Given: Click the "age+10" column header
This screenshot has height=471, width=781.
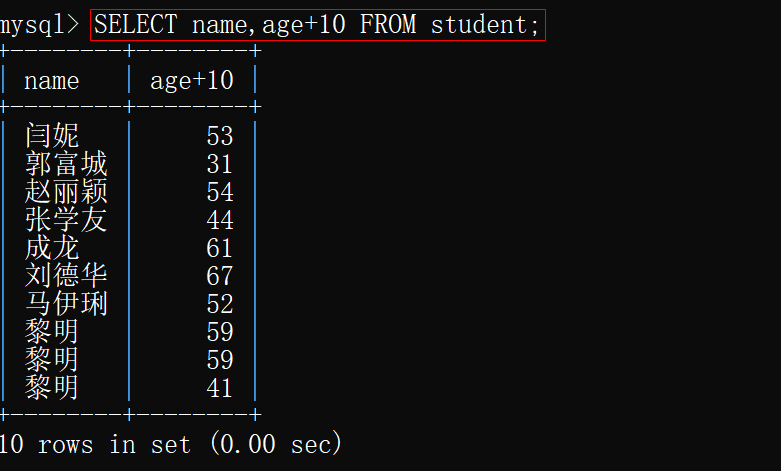Looking at the screenshot, I should (191, 81).
